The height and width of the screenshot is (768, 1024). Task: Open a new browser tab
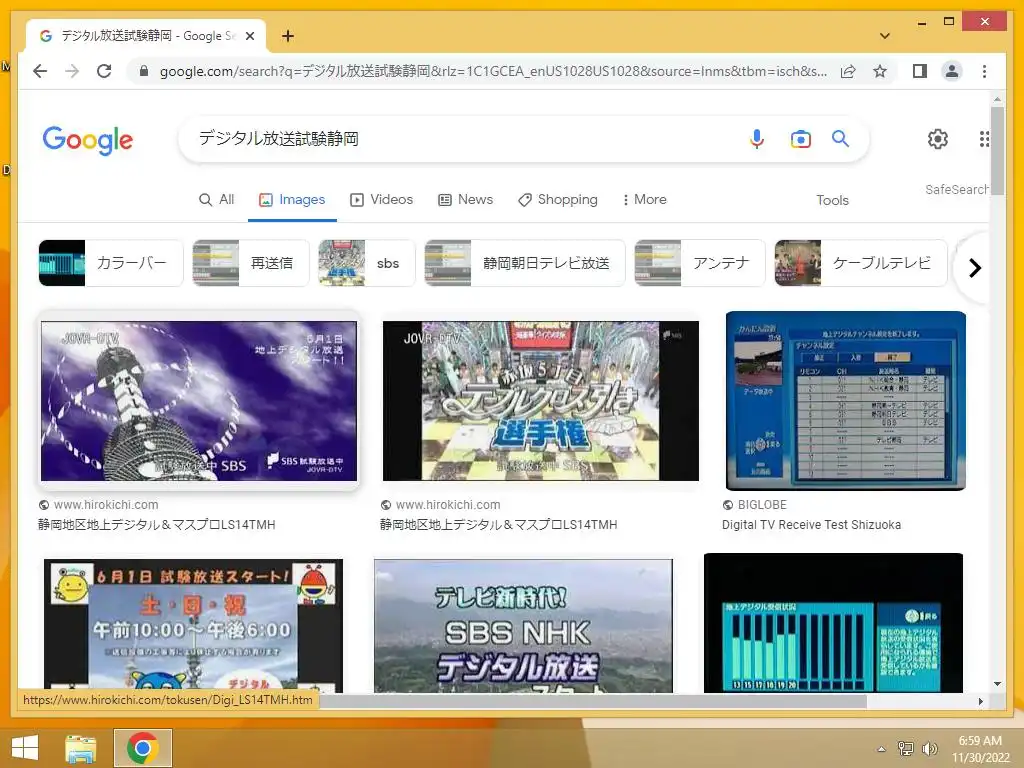click(x=287, y=36)
